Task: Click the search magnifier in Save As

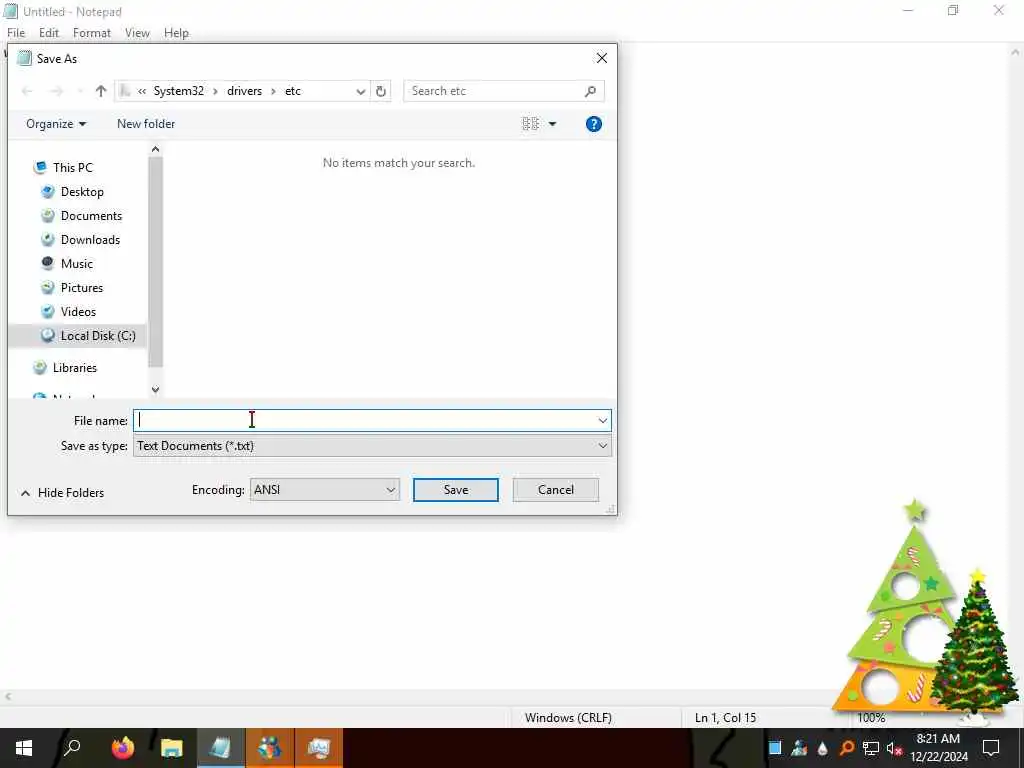Action: point(590,91)
